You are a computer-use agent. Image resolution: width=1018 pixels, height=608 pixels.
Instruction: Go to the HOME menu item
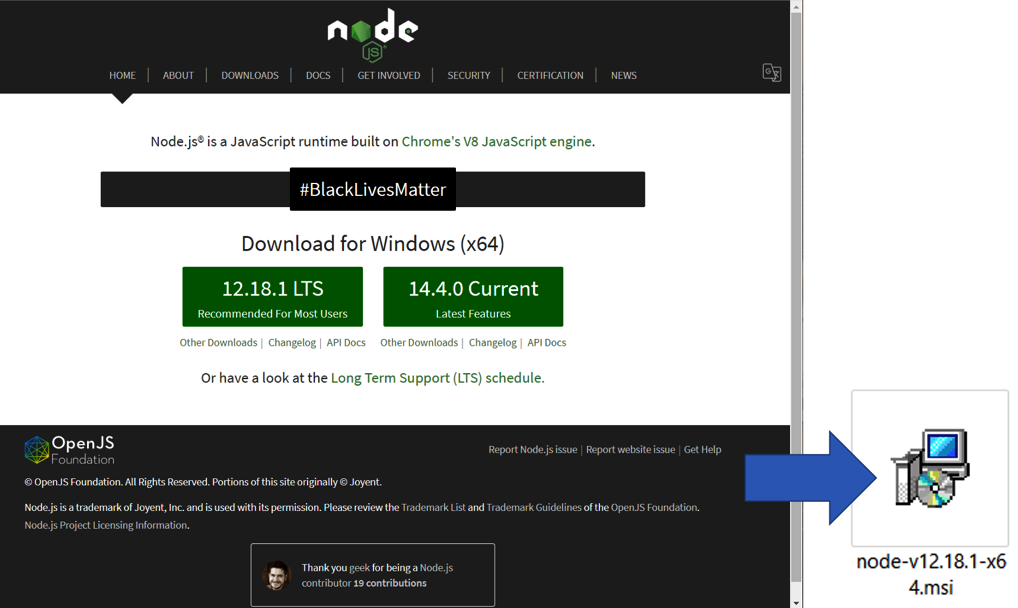[122, 75]
